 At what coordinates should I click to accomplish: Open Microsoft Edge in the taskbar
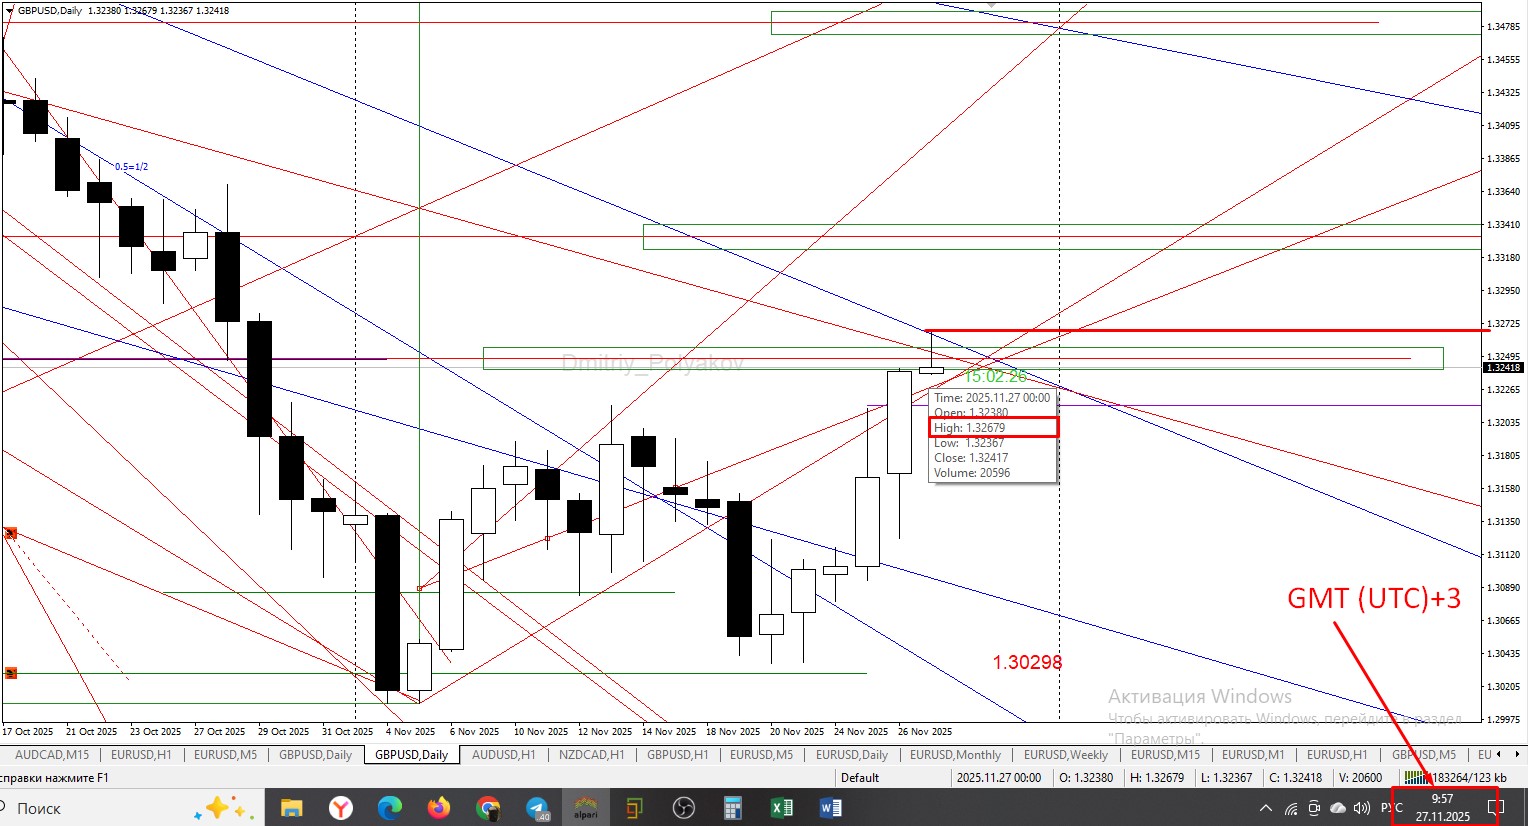(390, 808)
